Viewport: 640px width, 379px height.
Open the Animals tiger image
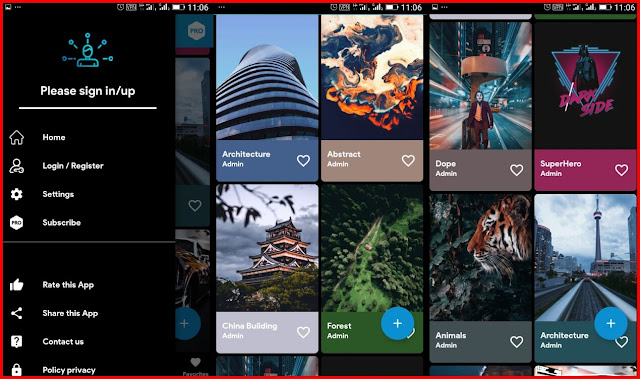pyautogui.click(x=480, y=257)
